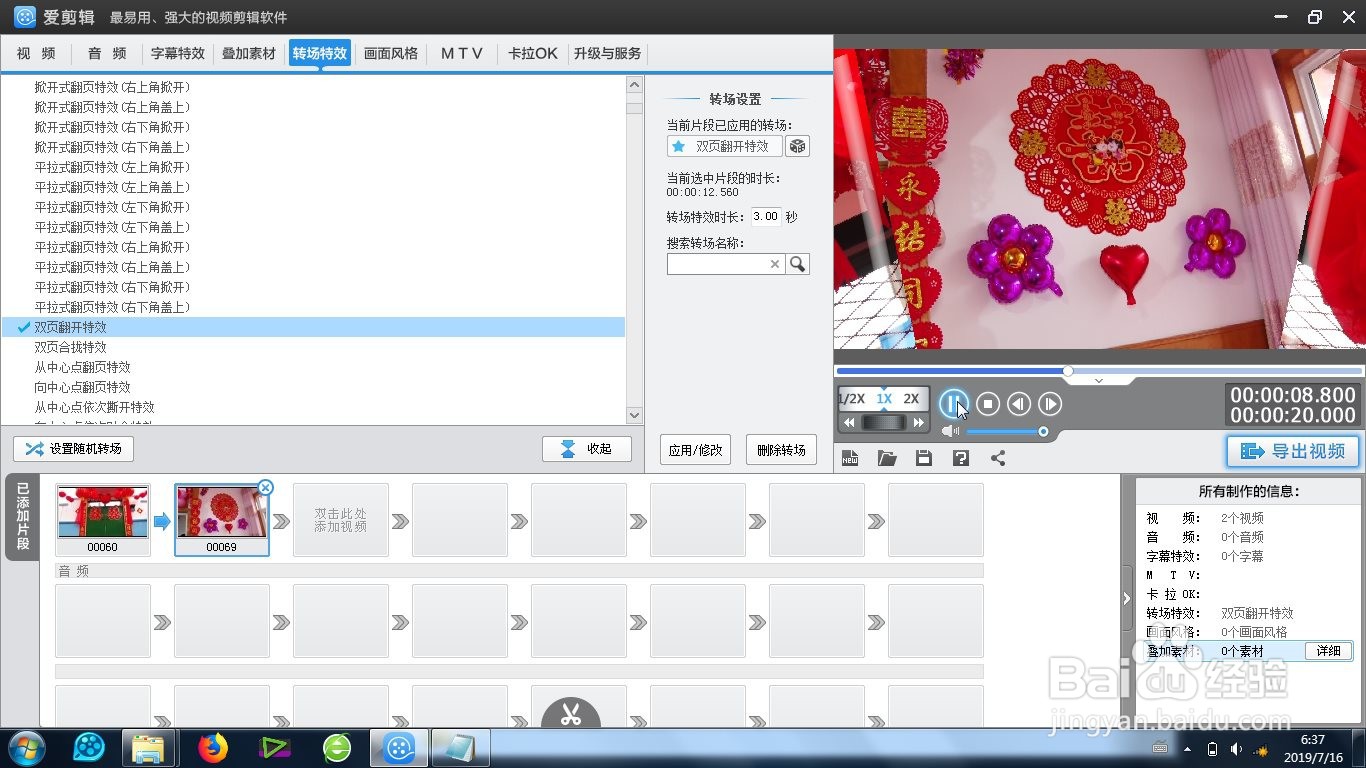The height and width of the screenshot is (768, 1366).
Task: Expand the right side panel arrow
Action: pos(1128,598)
